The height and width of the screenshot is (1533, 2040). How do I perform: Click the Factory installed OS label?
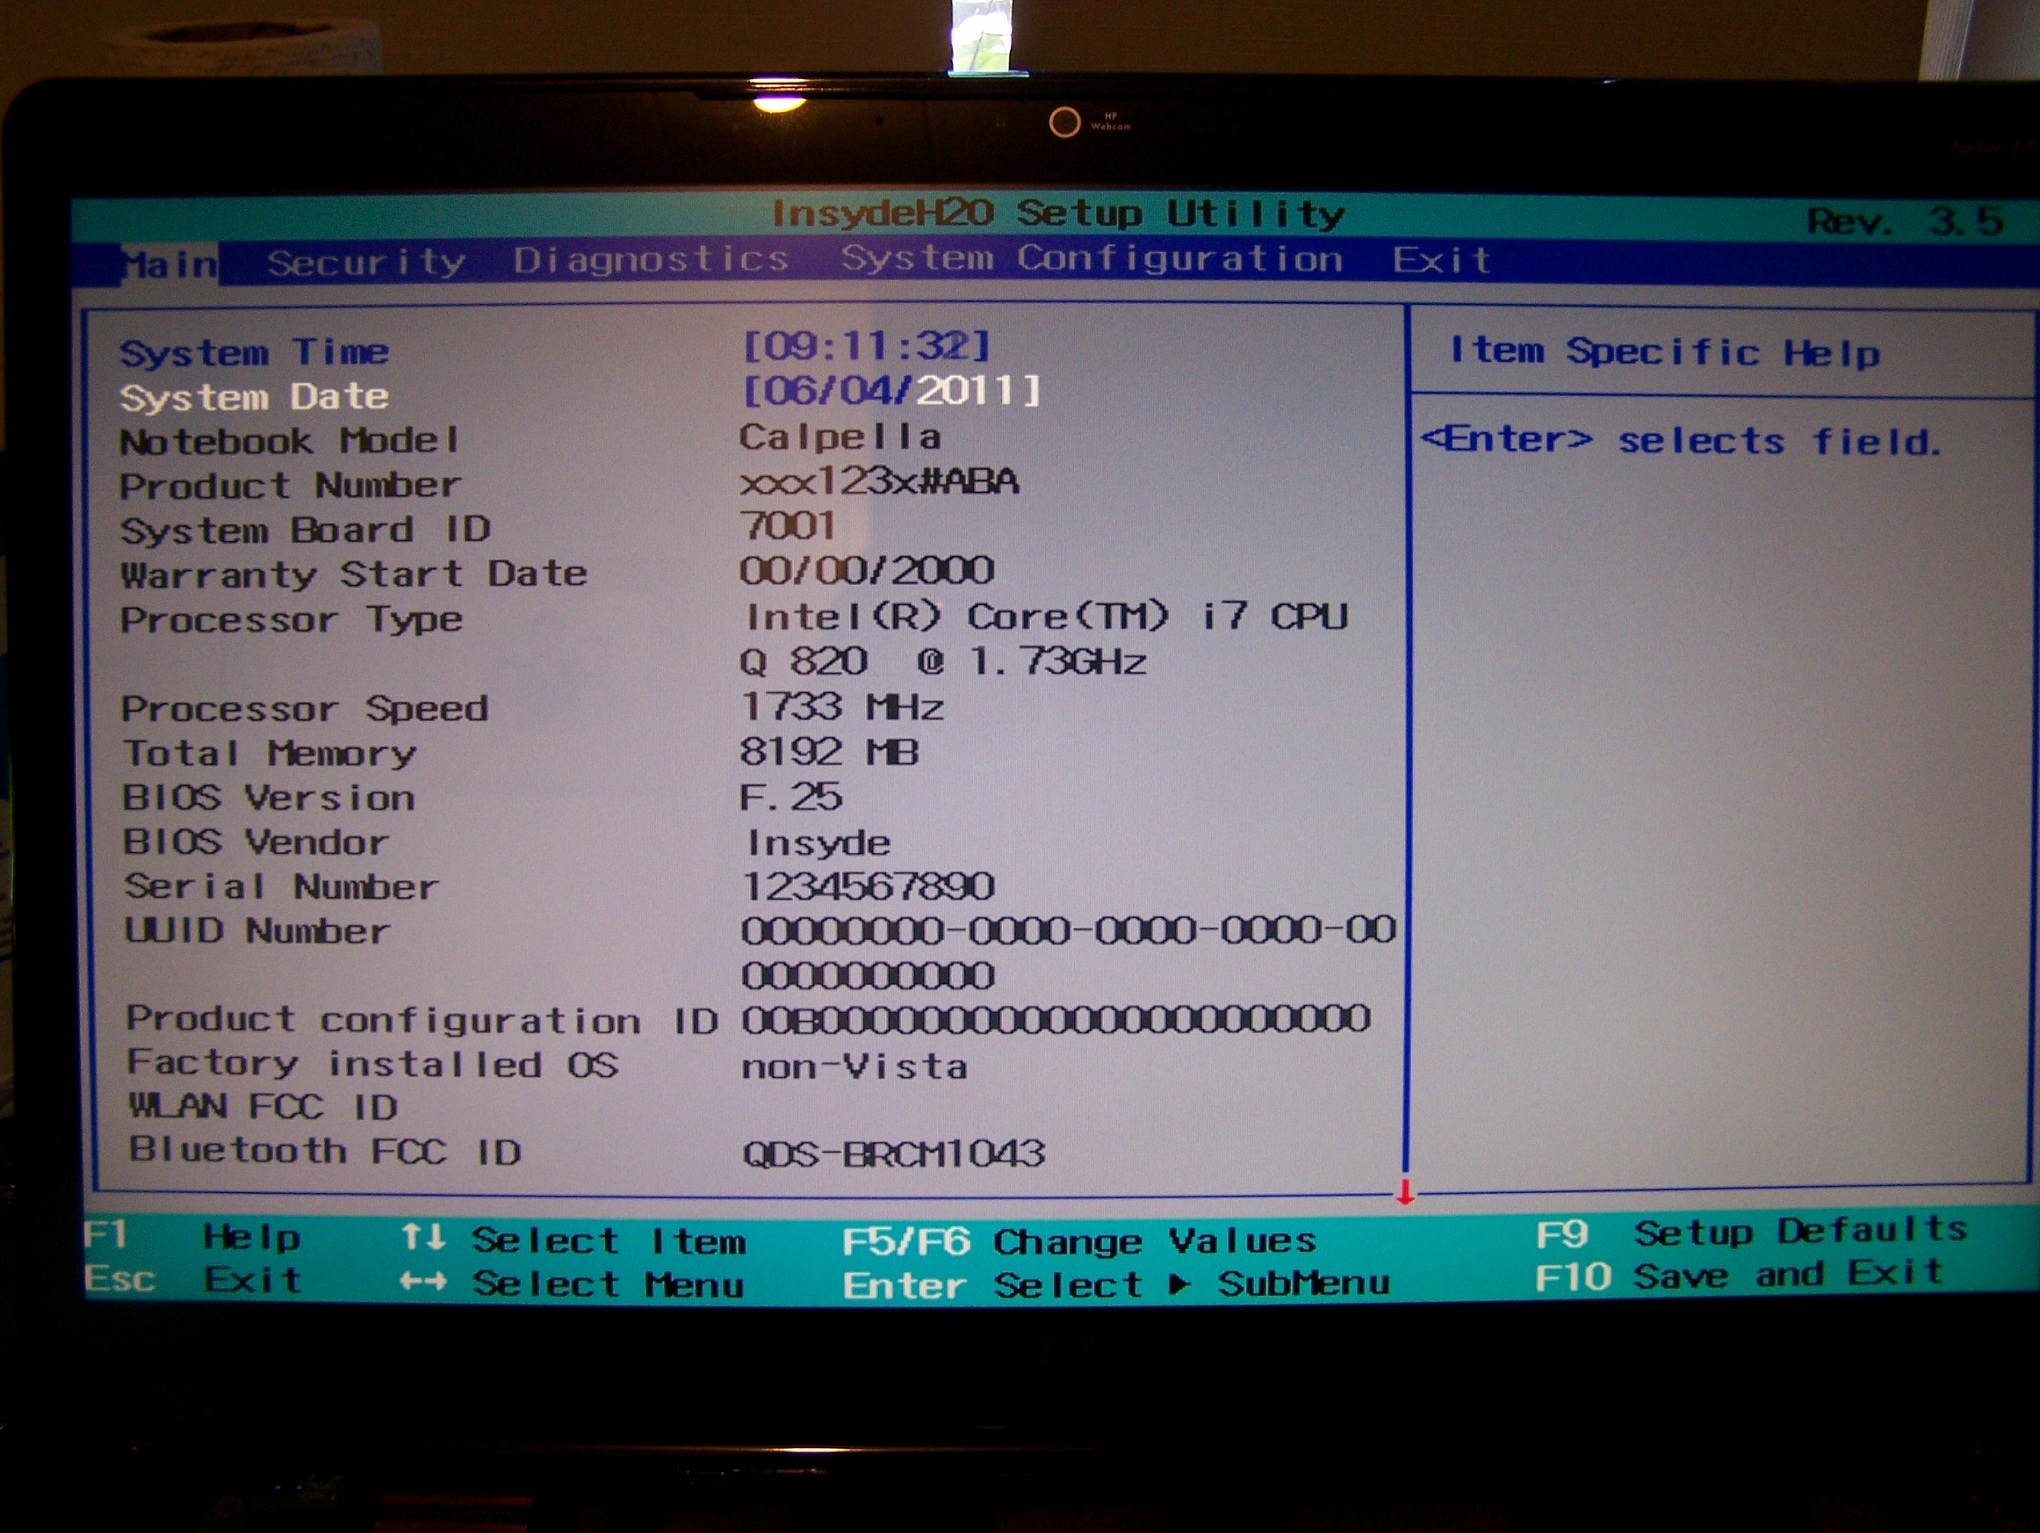(x=373, y=1064)
